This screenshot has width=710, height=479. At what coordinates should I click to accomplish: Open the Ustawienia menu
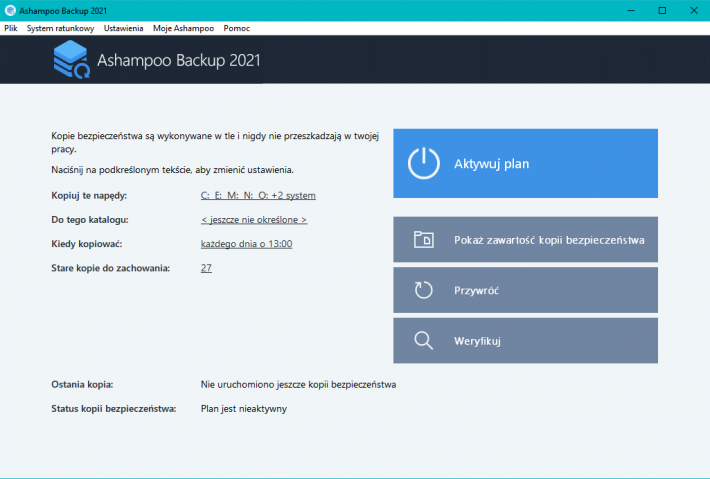click(123, 28)
